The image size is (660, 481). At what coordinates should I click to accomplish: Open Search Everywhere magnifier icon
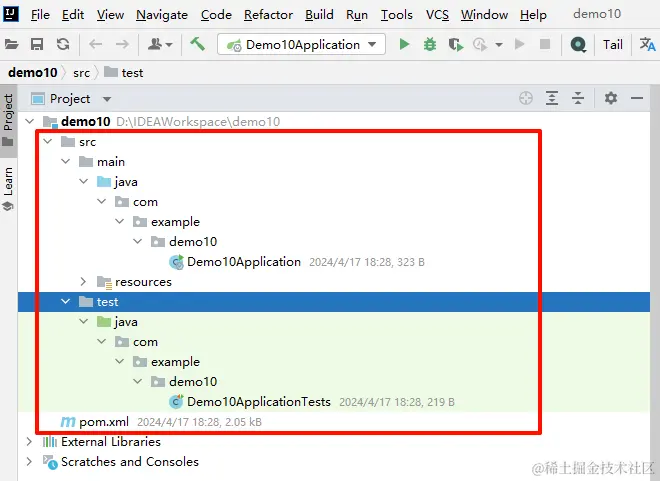[x=578, y=44]
